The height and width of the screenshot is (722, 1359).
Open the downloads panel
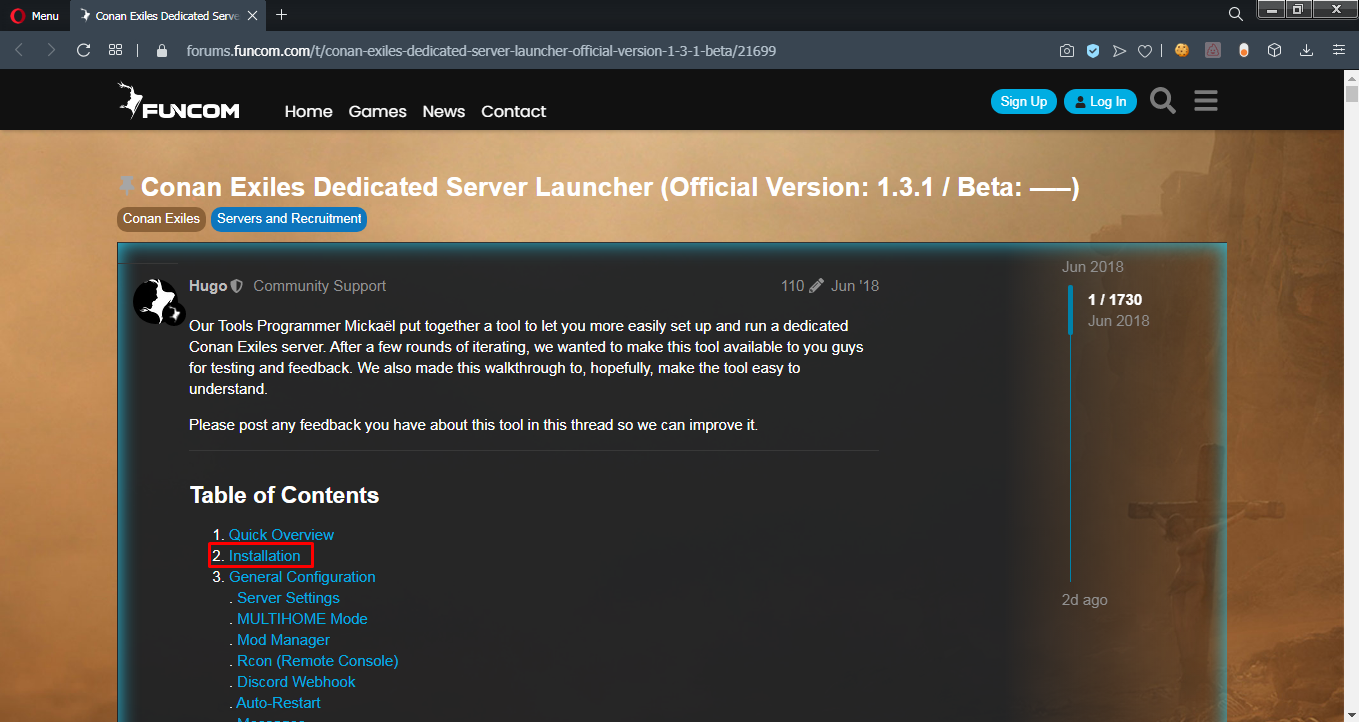click(x=1306, y=50)
